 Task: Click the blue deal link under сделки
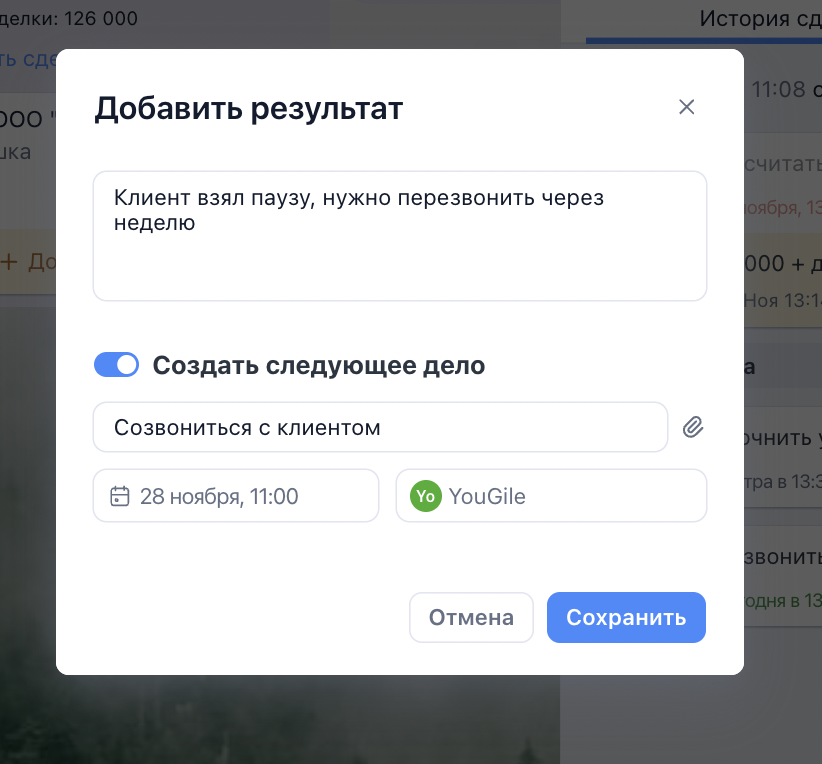[x=27, y=59]
